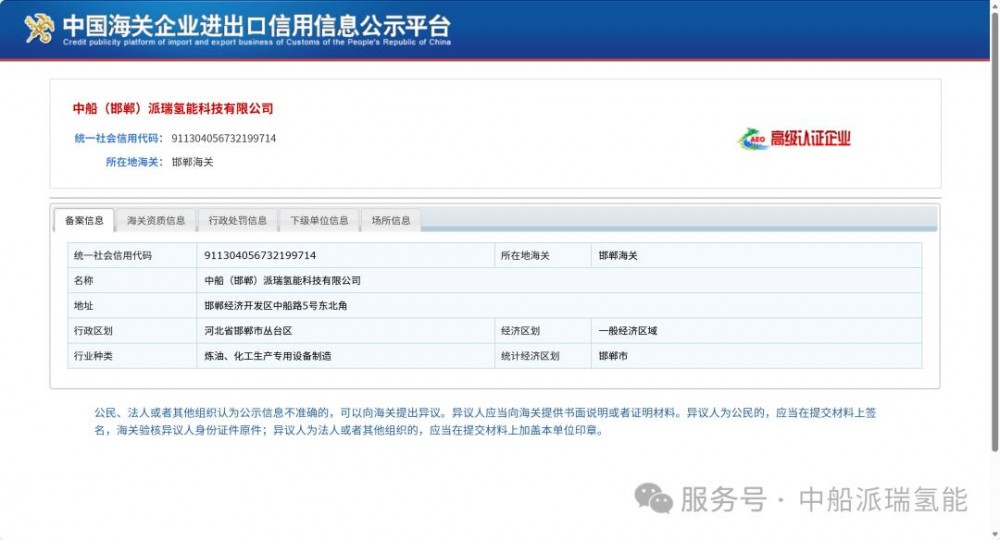Click the WeChat icon in the watermark

[x=655, y=498]
